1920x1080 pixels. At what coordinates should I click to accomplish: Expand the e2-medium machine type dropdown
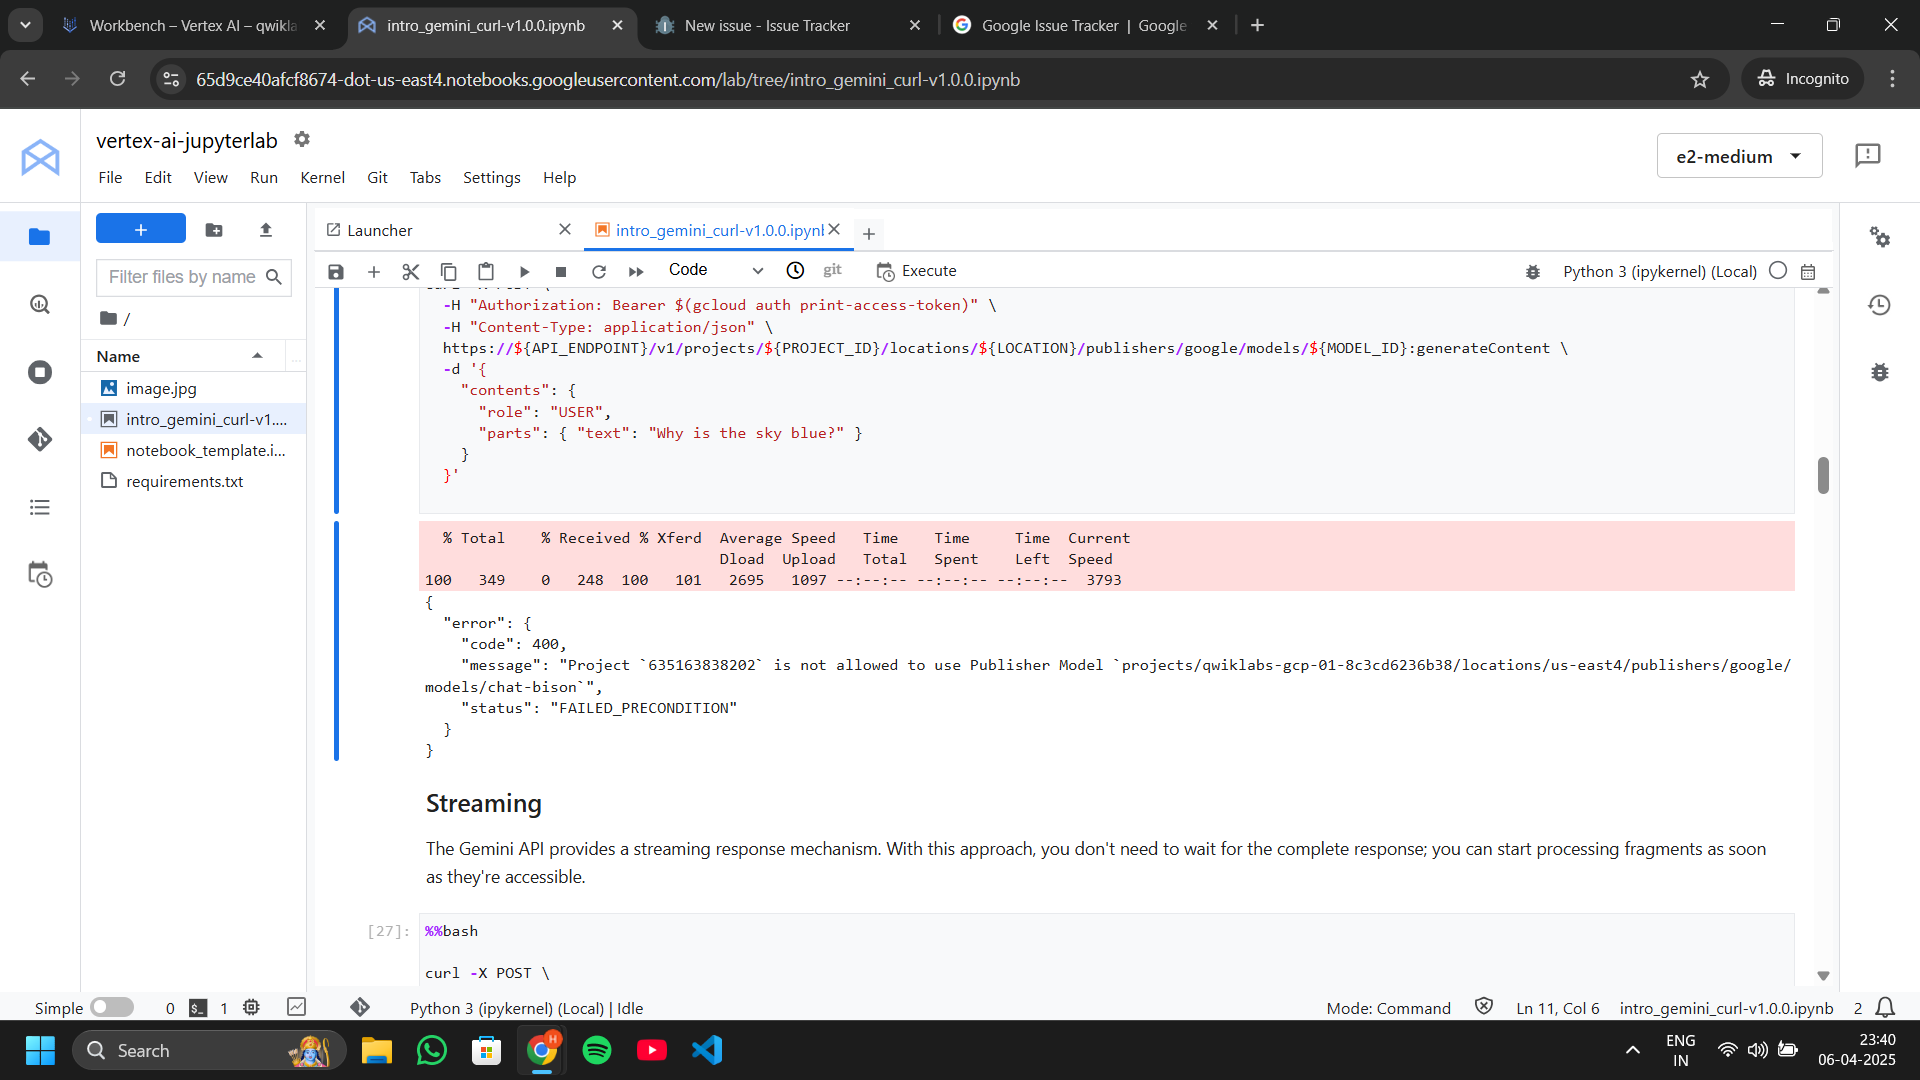click(x=1739, y=156)
